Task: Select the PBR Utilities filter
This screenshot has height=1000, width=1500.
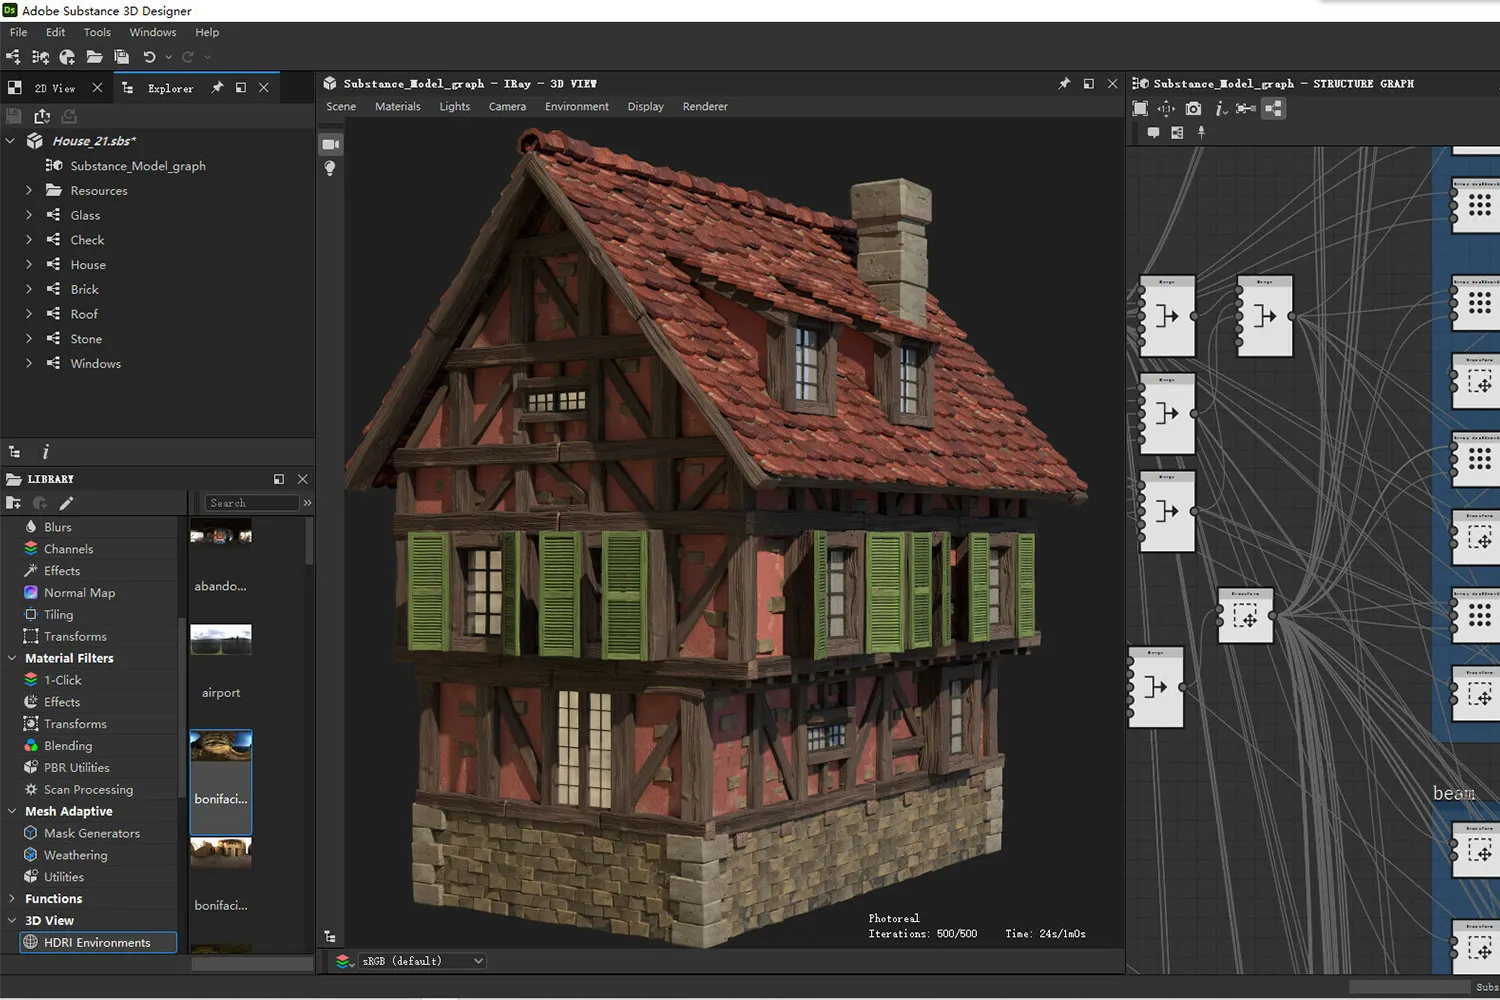Action: (x=77, y=767)
